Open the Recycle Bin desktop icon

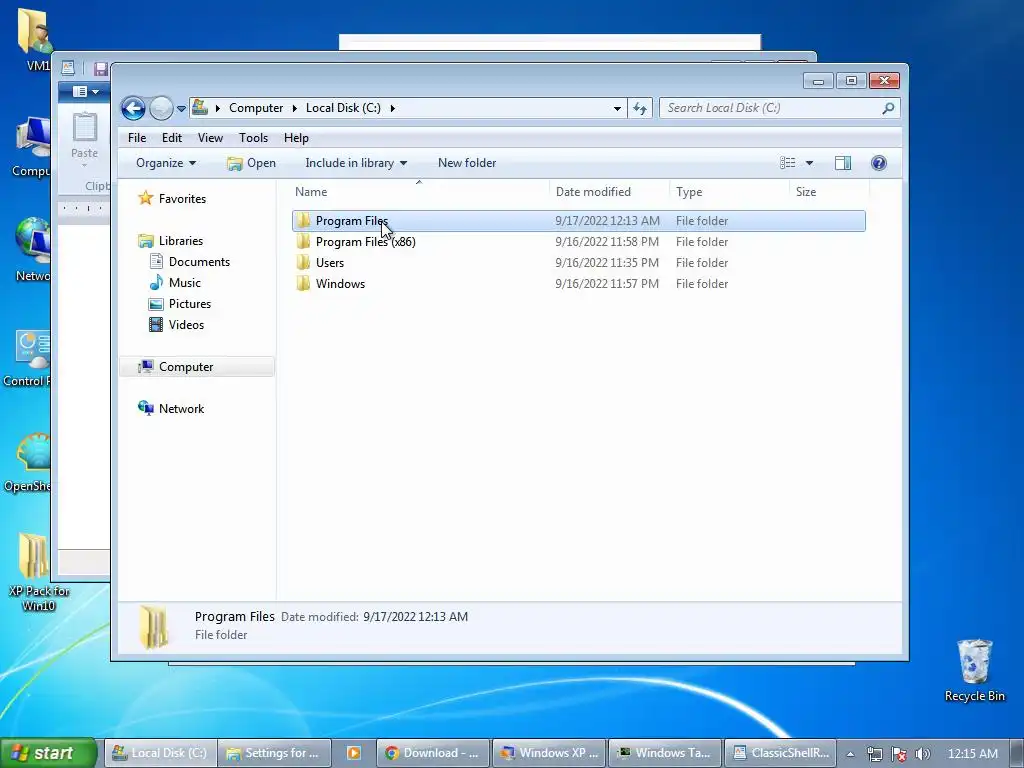(974, 670)
